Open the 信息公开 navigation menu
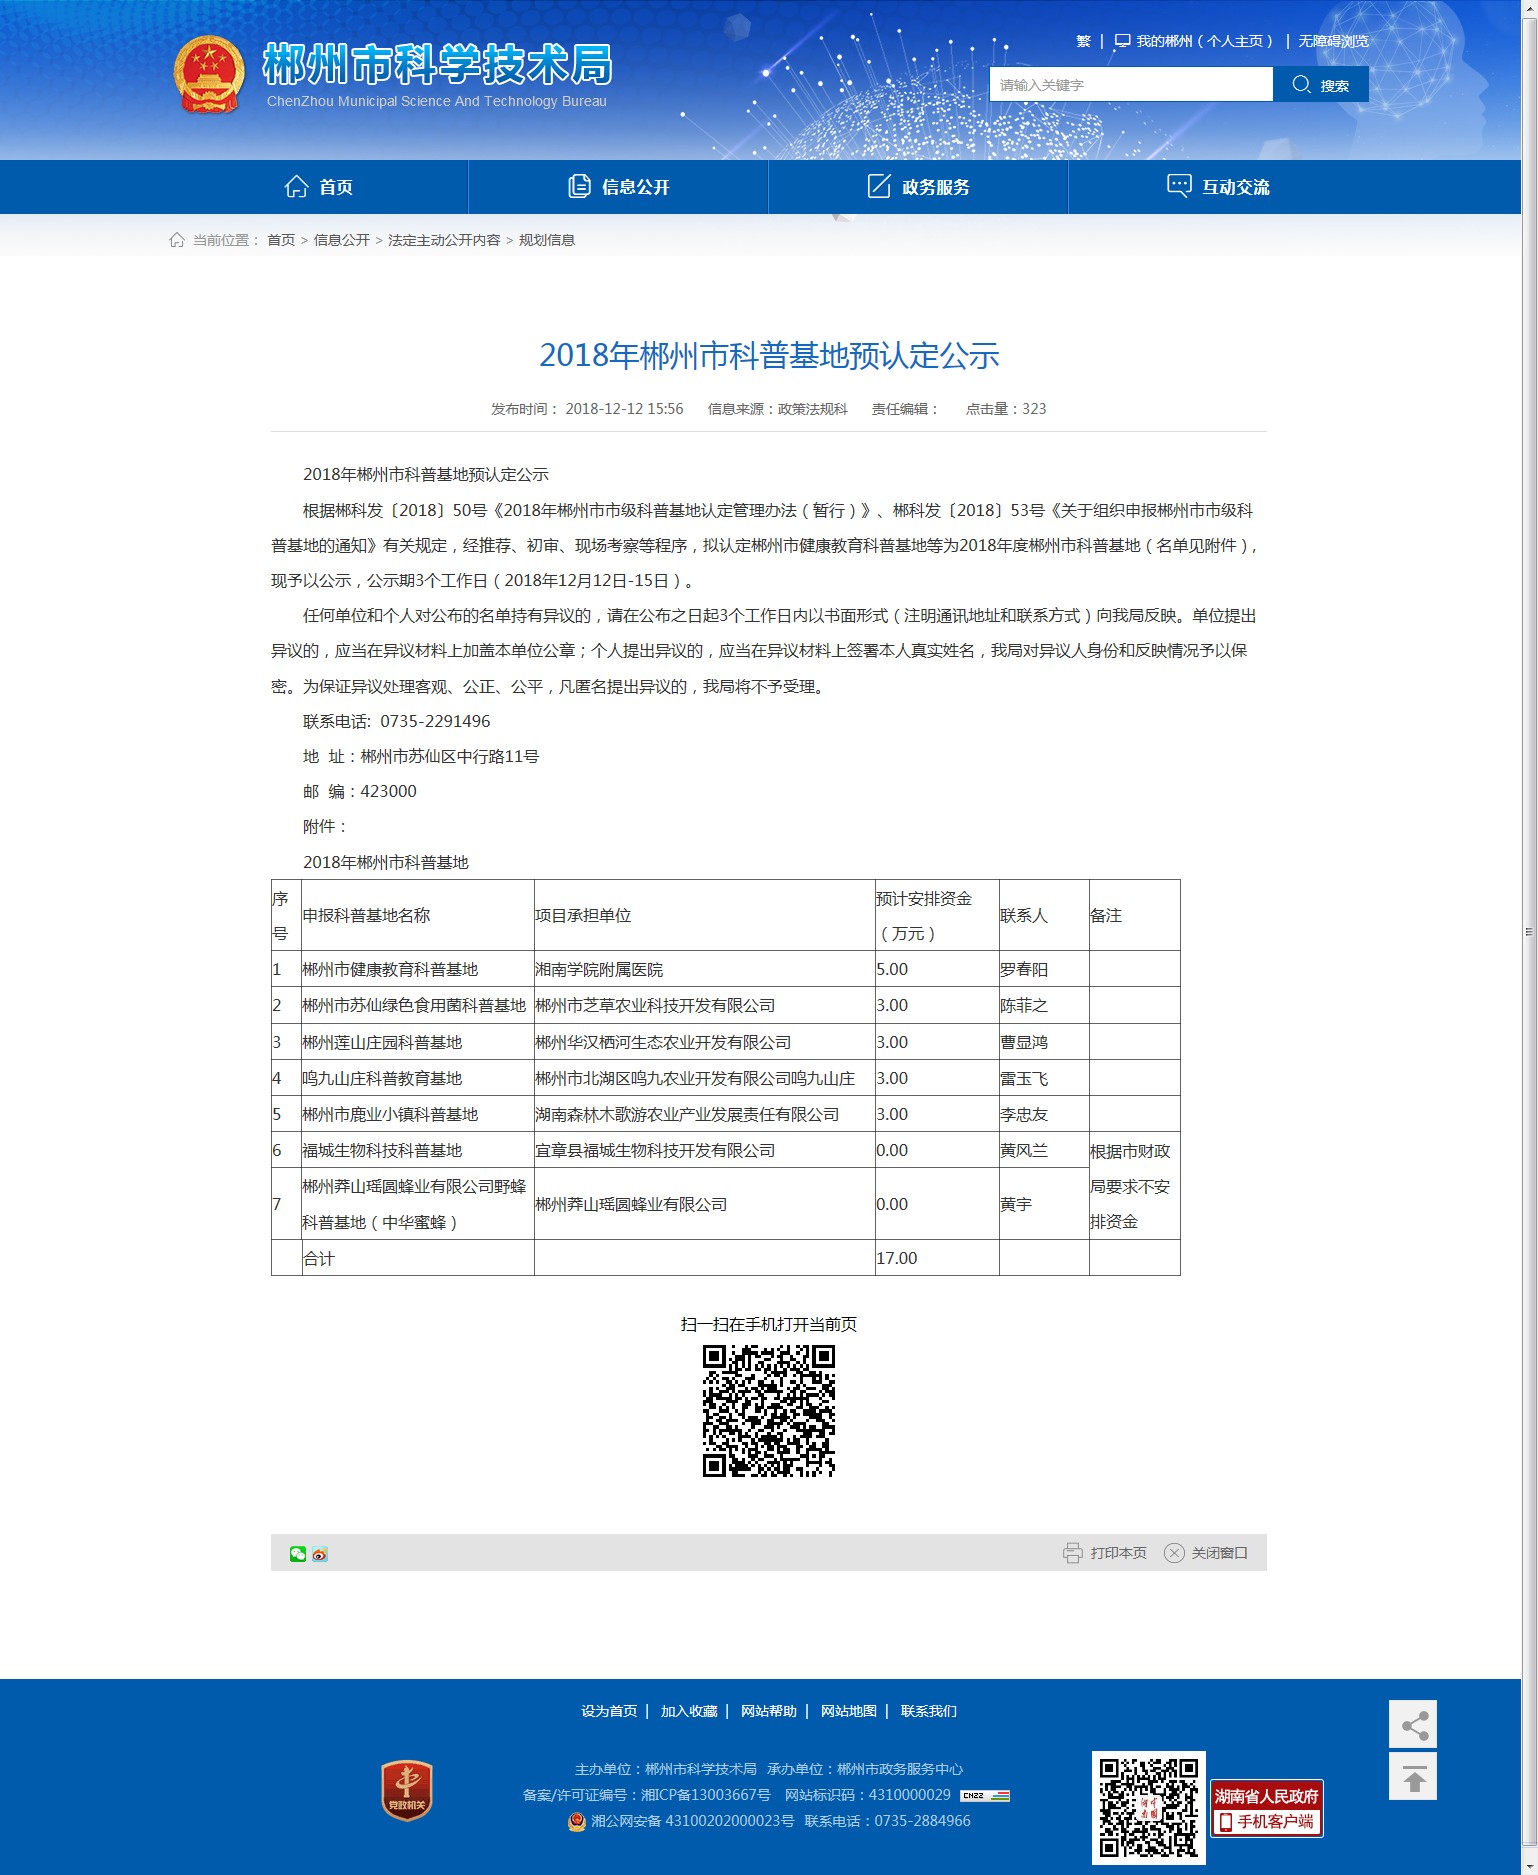 pyautogui.click(x=618, y=187)
